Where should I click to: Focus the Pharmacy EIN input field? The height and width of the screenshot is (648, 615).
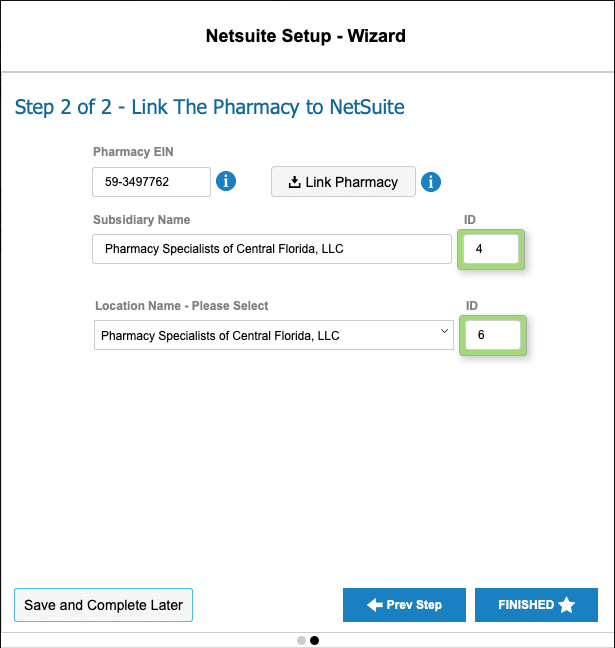(151, 182)
